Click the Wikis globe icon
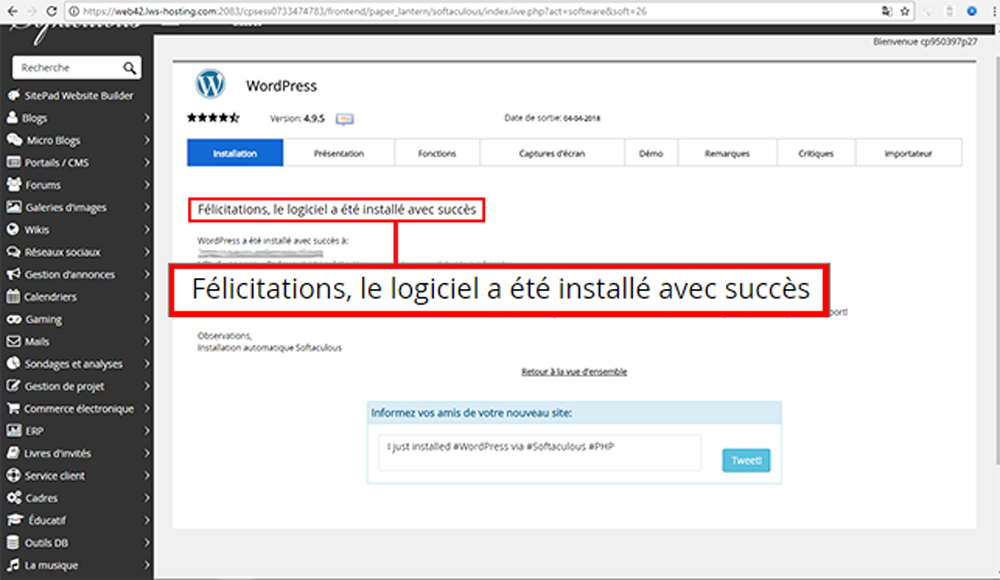The height and width of the screenshot is (580, 1000). [x=13, y=229]
